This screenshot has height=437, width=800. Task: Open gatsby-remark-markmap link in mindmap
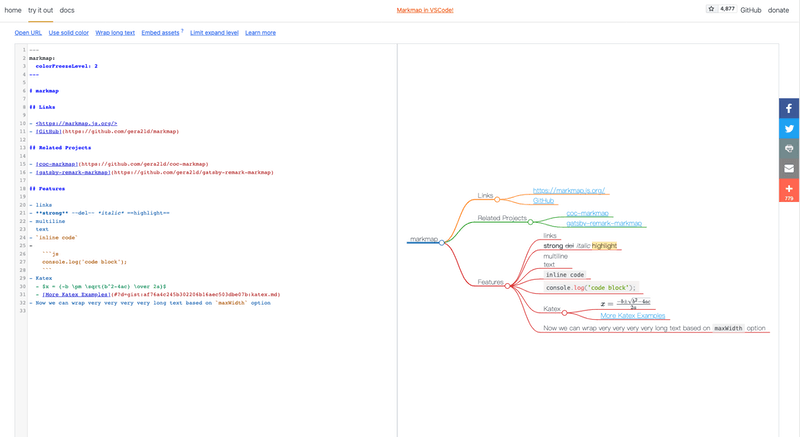pos(604,223)
